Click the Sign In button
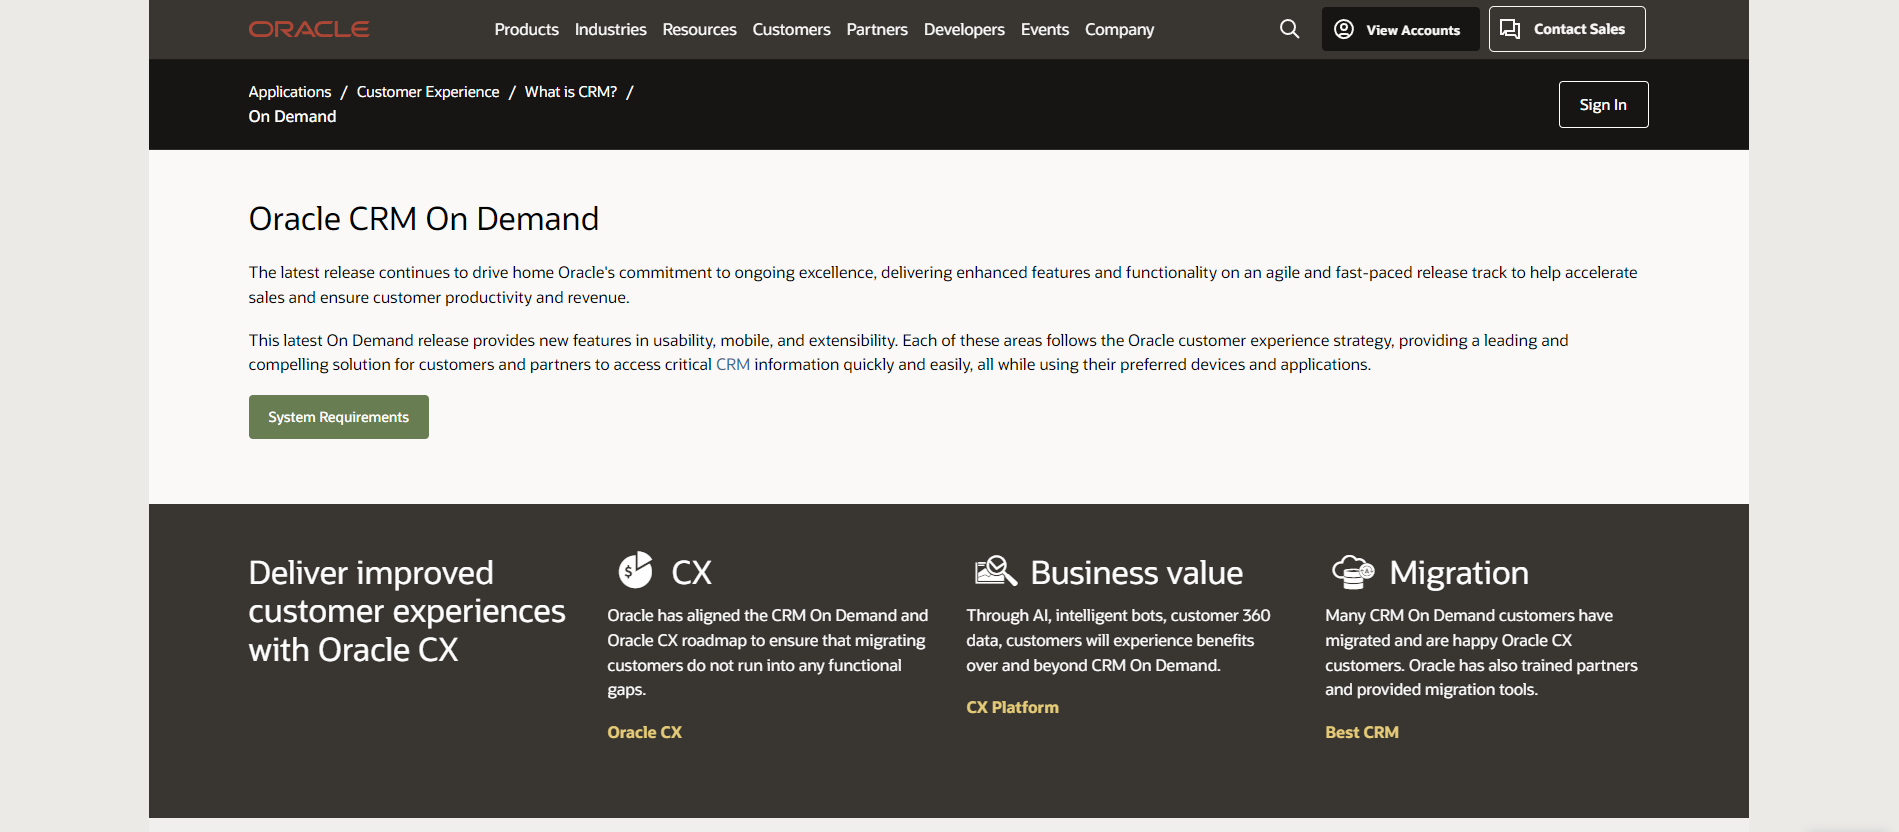Viewport: 1899px width, 832px height. [1603, 104]
